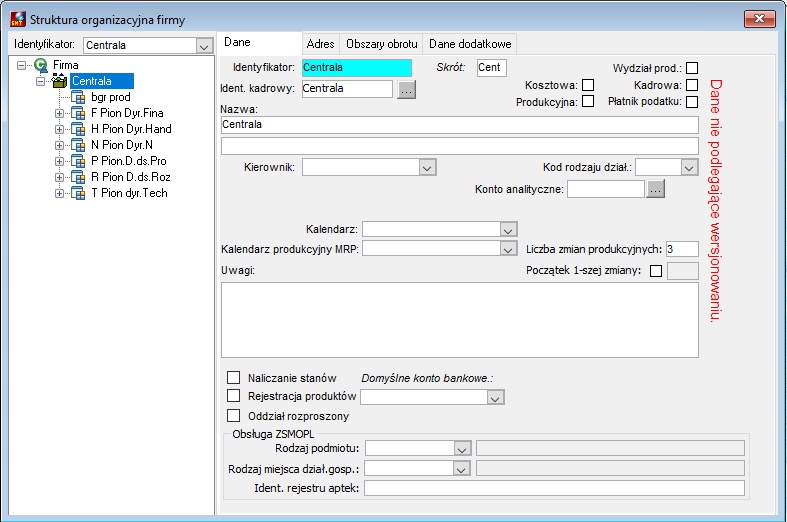The height and width of the screenshot is (522, 787).
Task: Click the R Pion D.ds.Roz department icon
Action: (x=78, y=177)
